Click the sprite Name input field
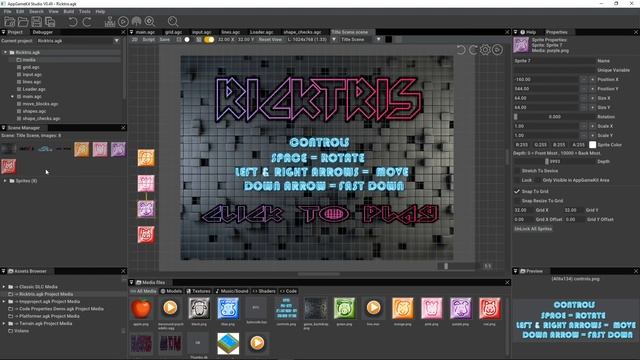This screenshot has height=360, width=640. tap(554, 61)
